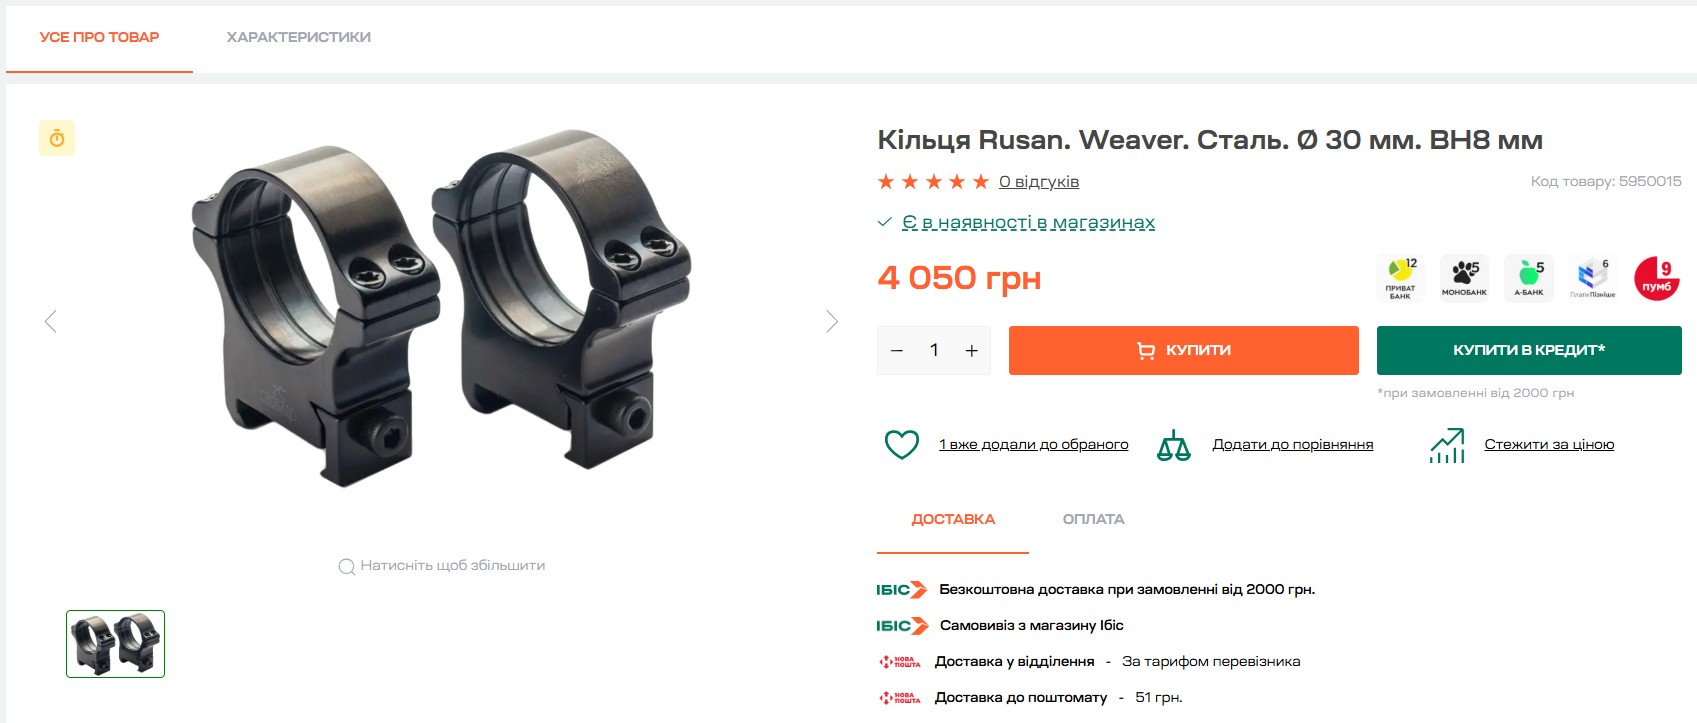The image size is (1697, 723).
Task: Show the previous product image arrow
Action: coord(51,321)
